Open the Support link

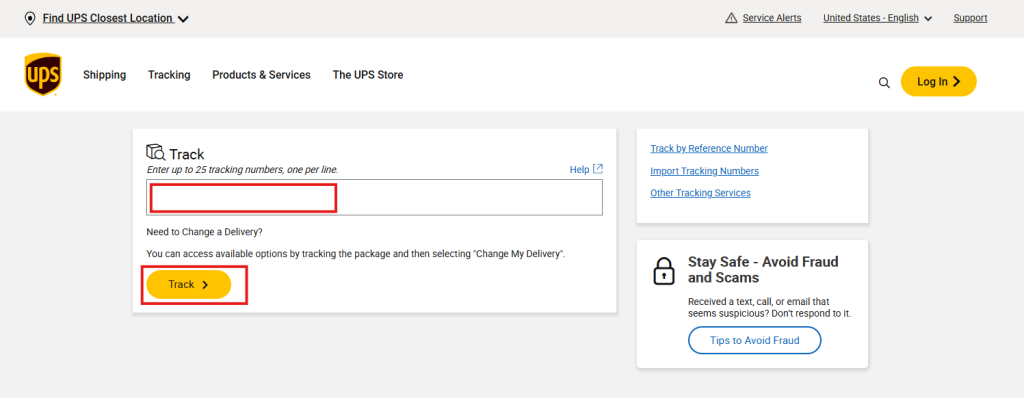pos(970,18)
